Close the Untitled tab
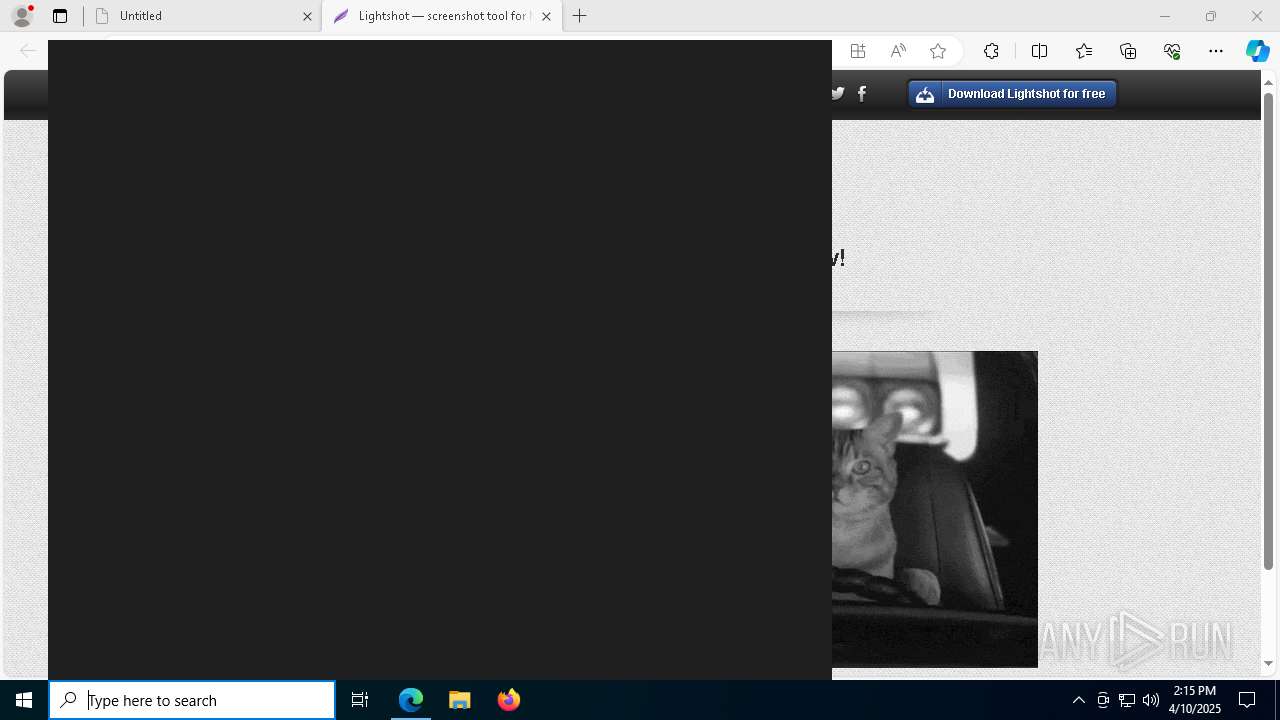 307,16
